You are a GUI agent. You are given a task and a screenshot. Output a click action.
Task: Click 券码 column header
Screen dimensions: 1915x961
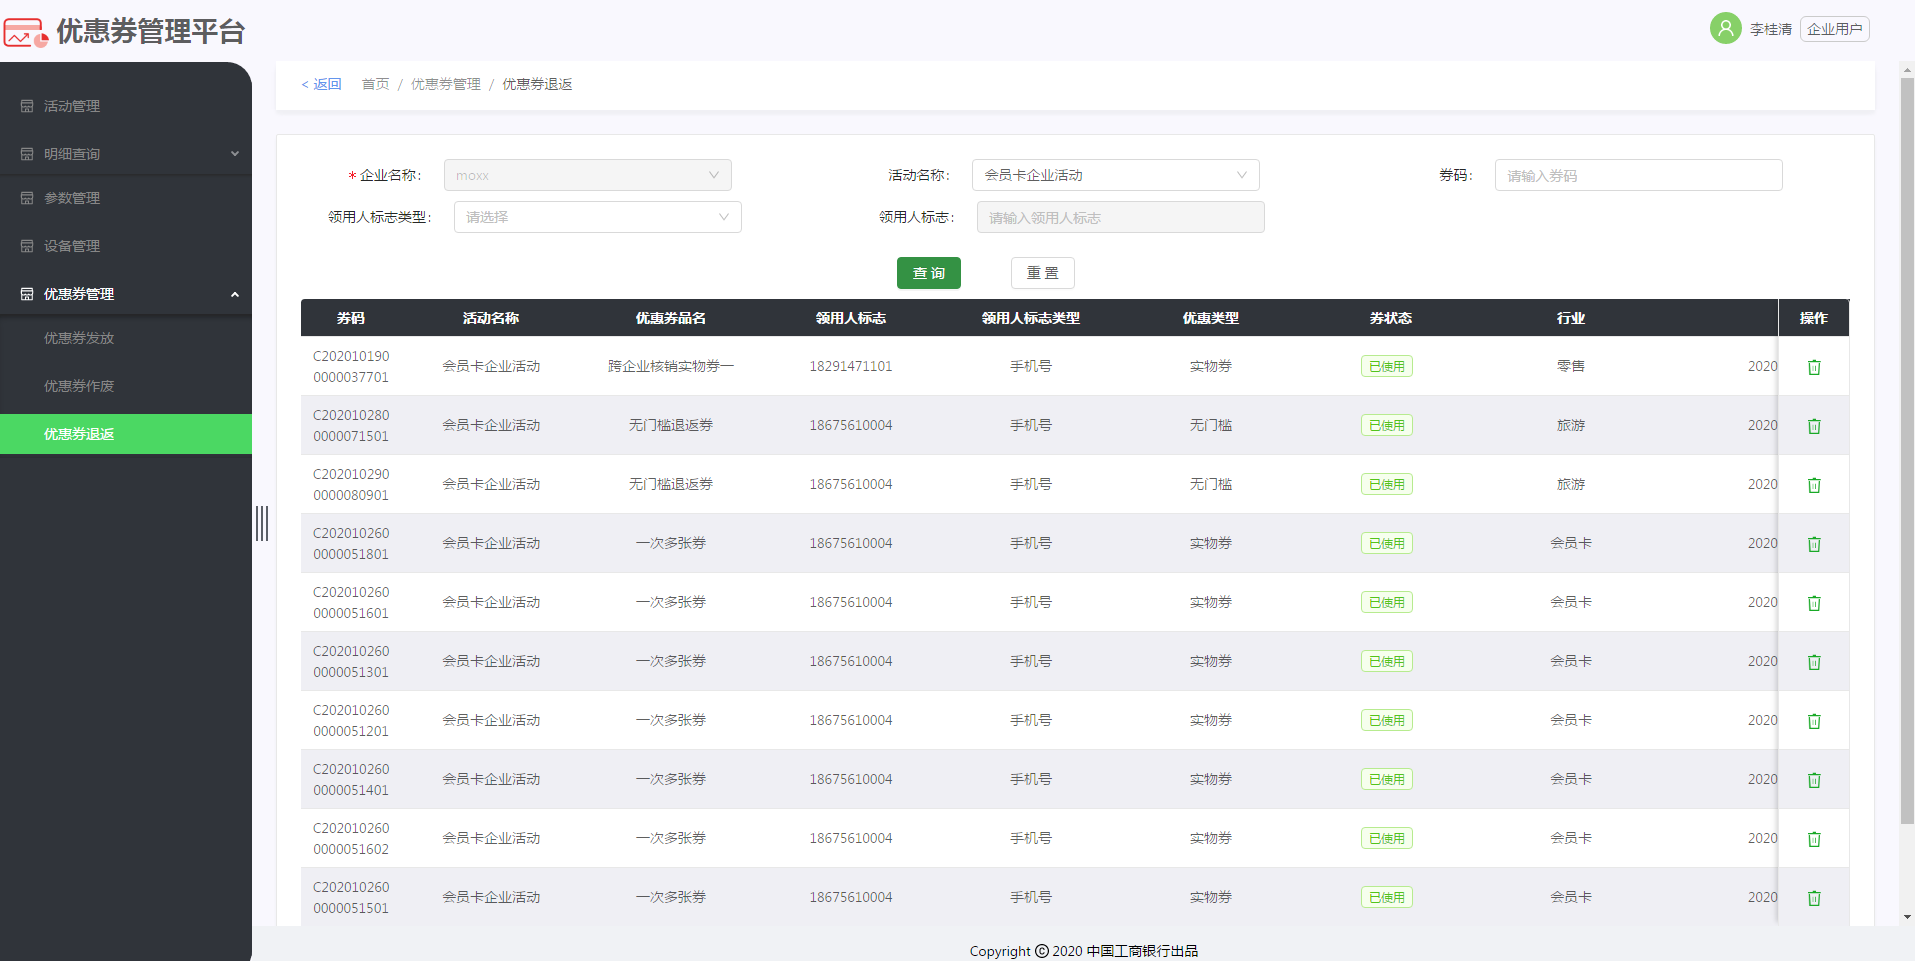point(351,318)
